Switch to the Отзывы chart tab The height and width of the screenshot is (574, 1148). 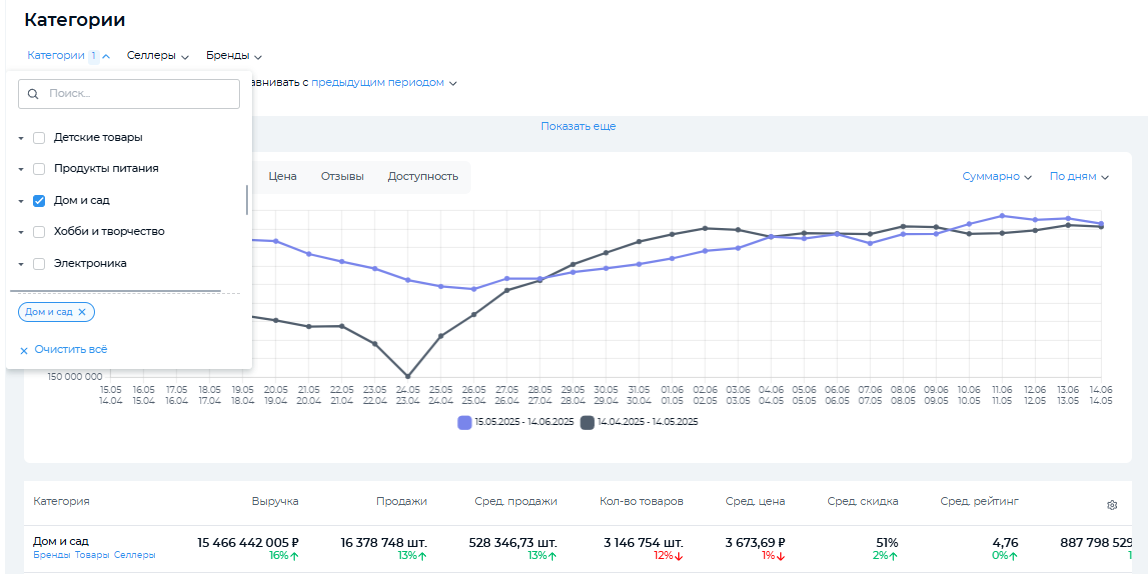342,177
